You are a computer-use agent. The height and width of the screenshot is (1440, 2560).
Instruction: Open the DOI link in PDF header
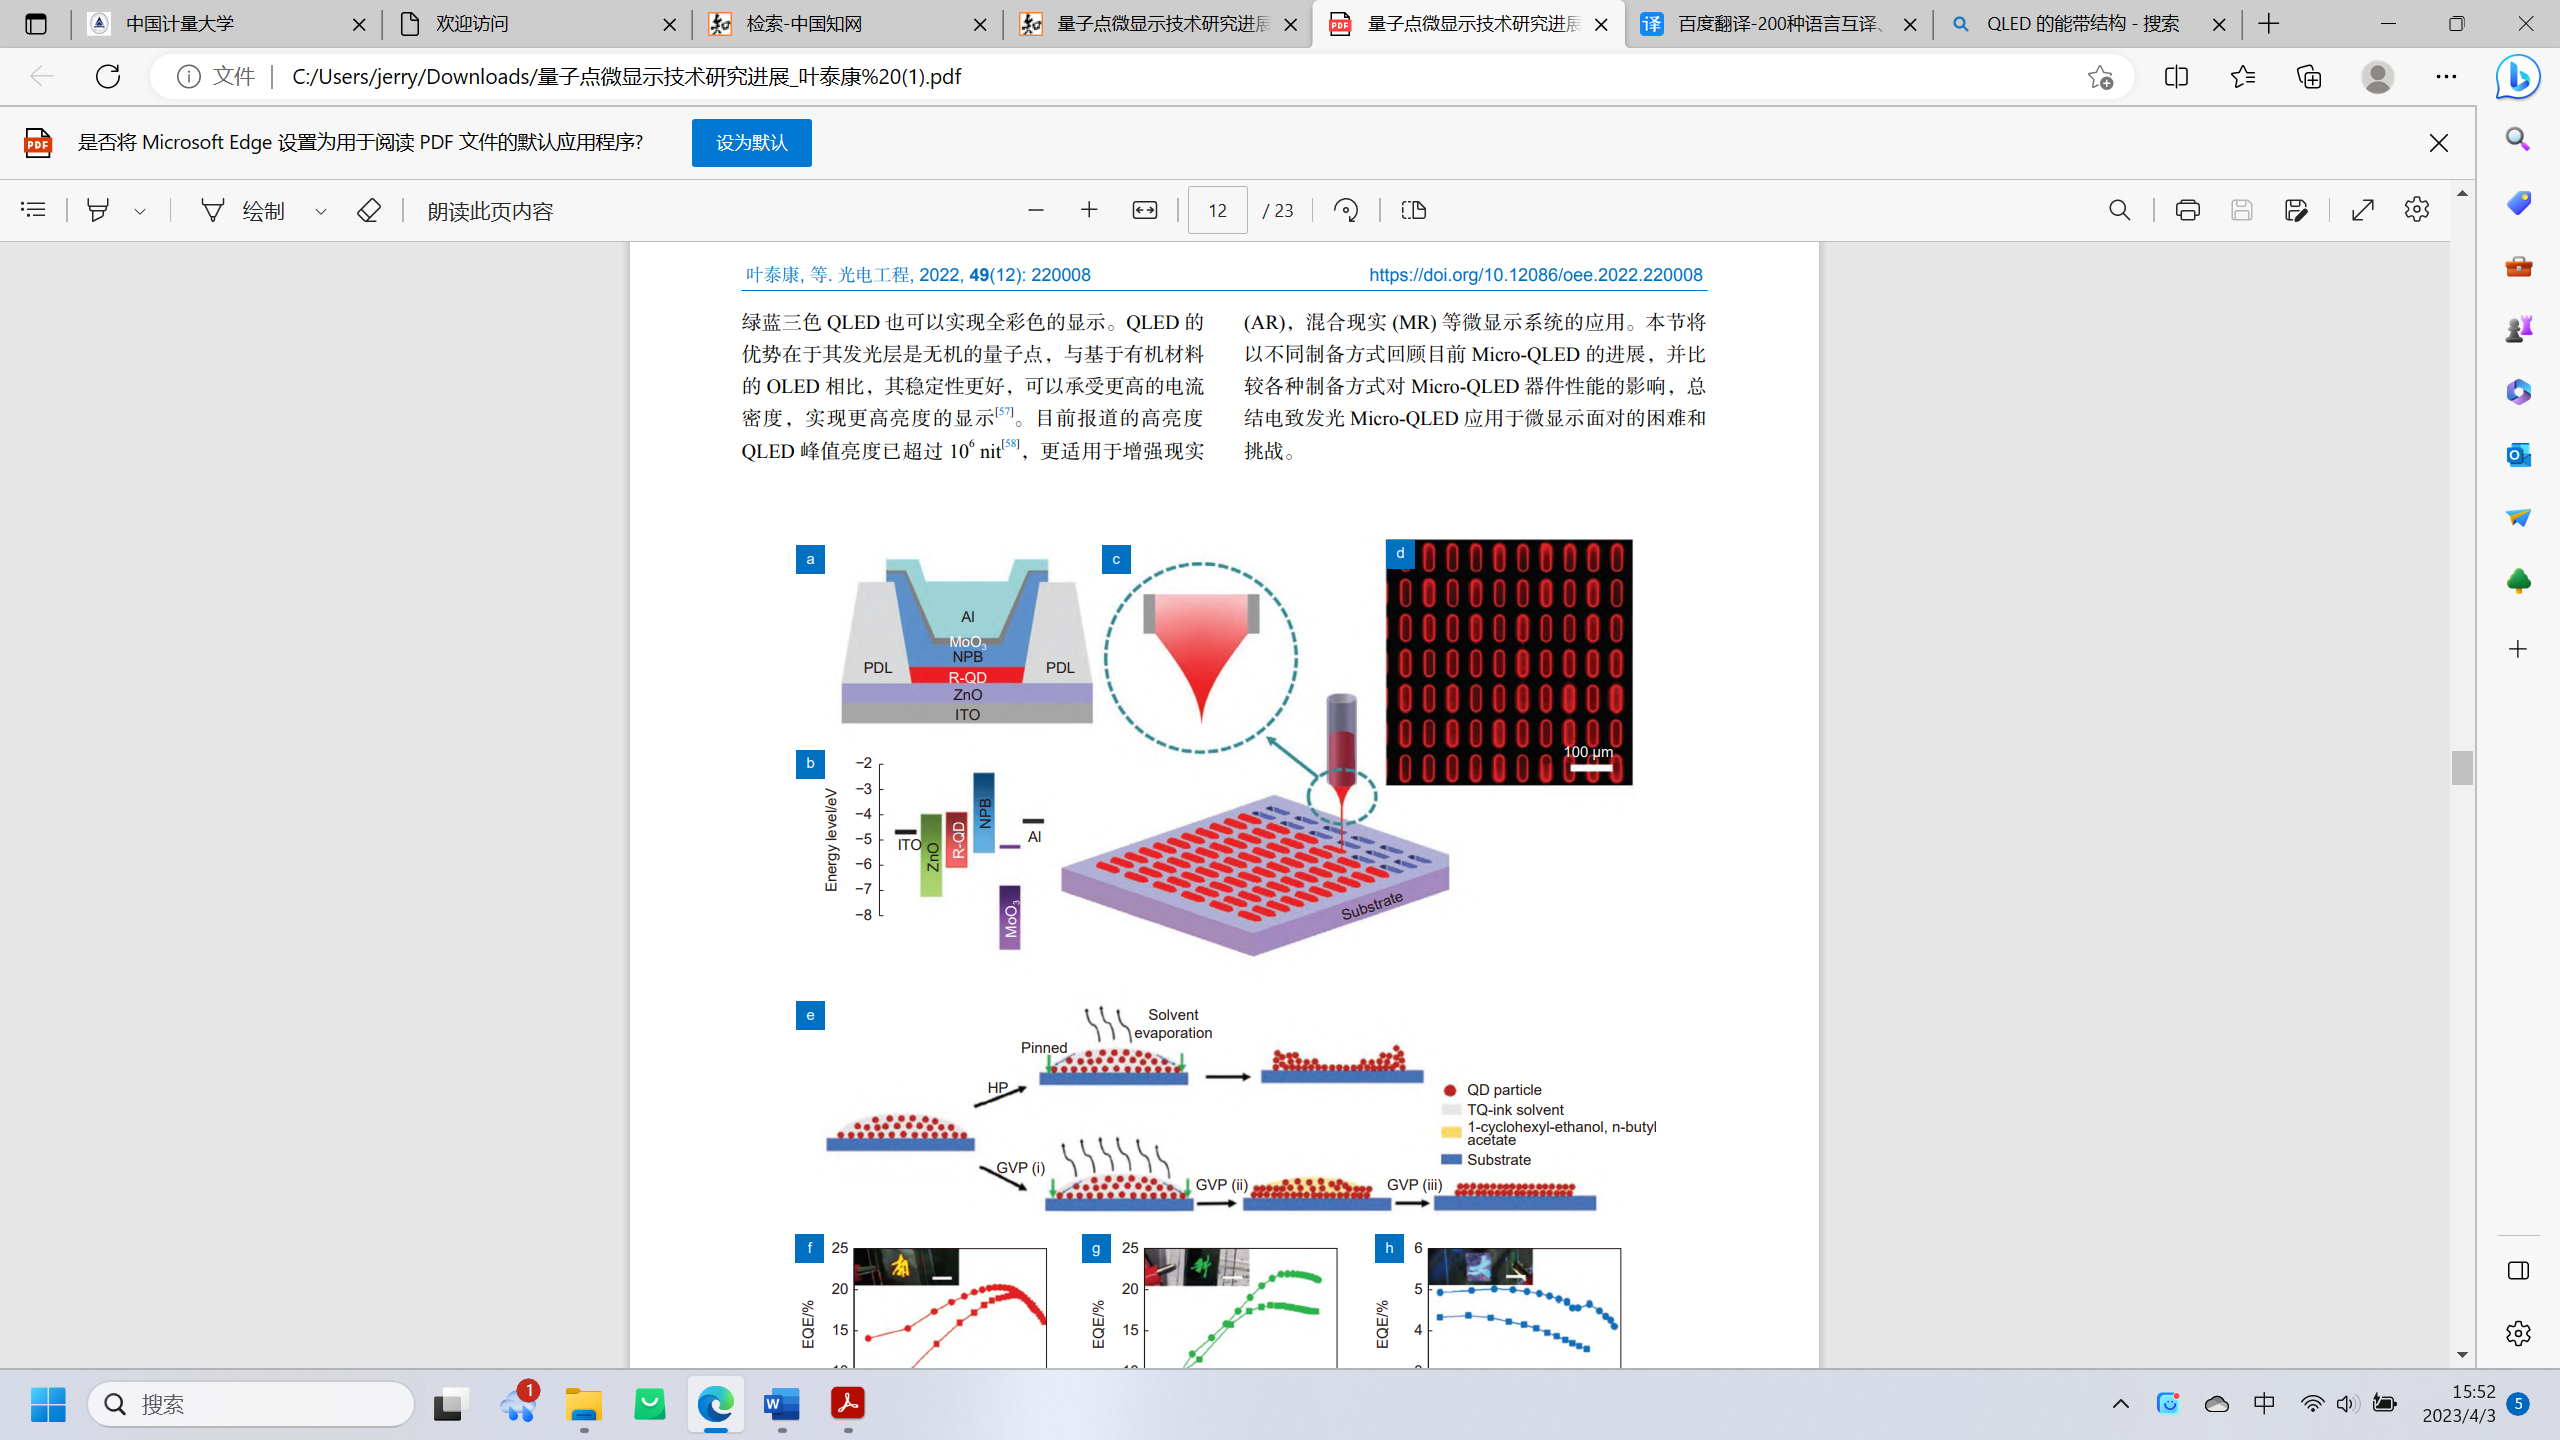pos(1535,275)
